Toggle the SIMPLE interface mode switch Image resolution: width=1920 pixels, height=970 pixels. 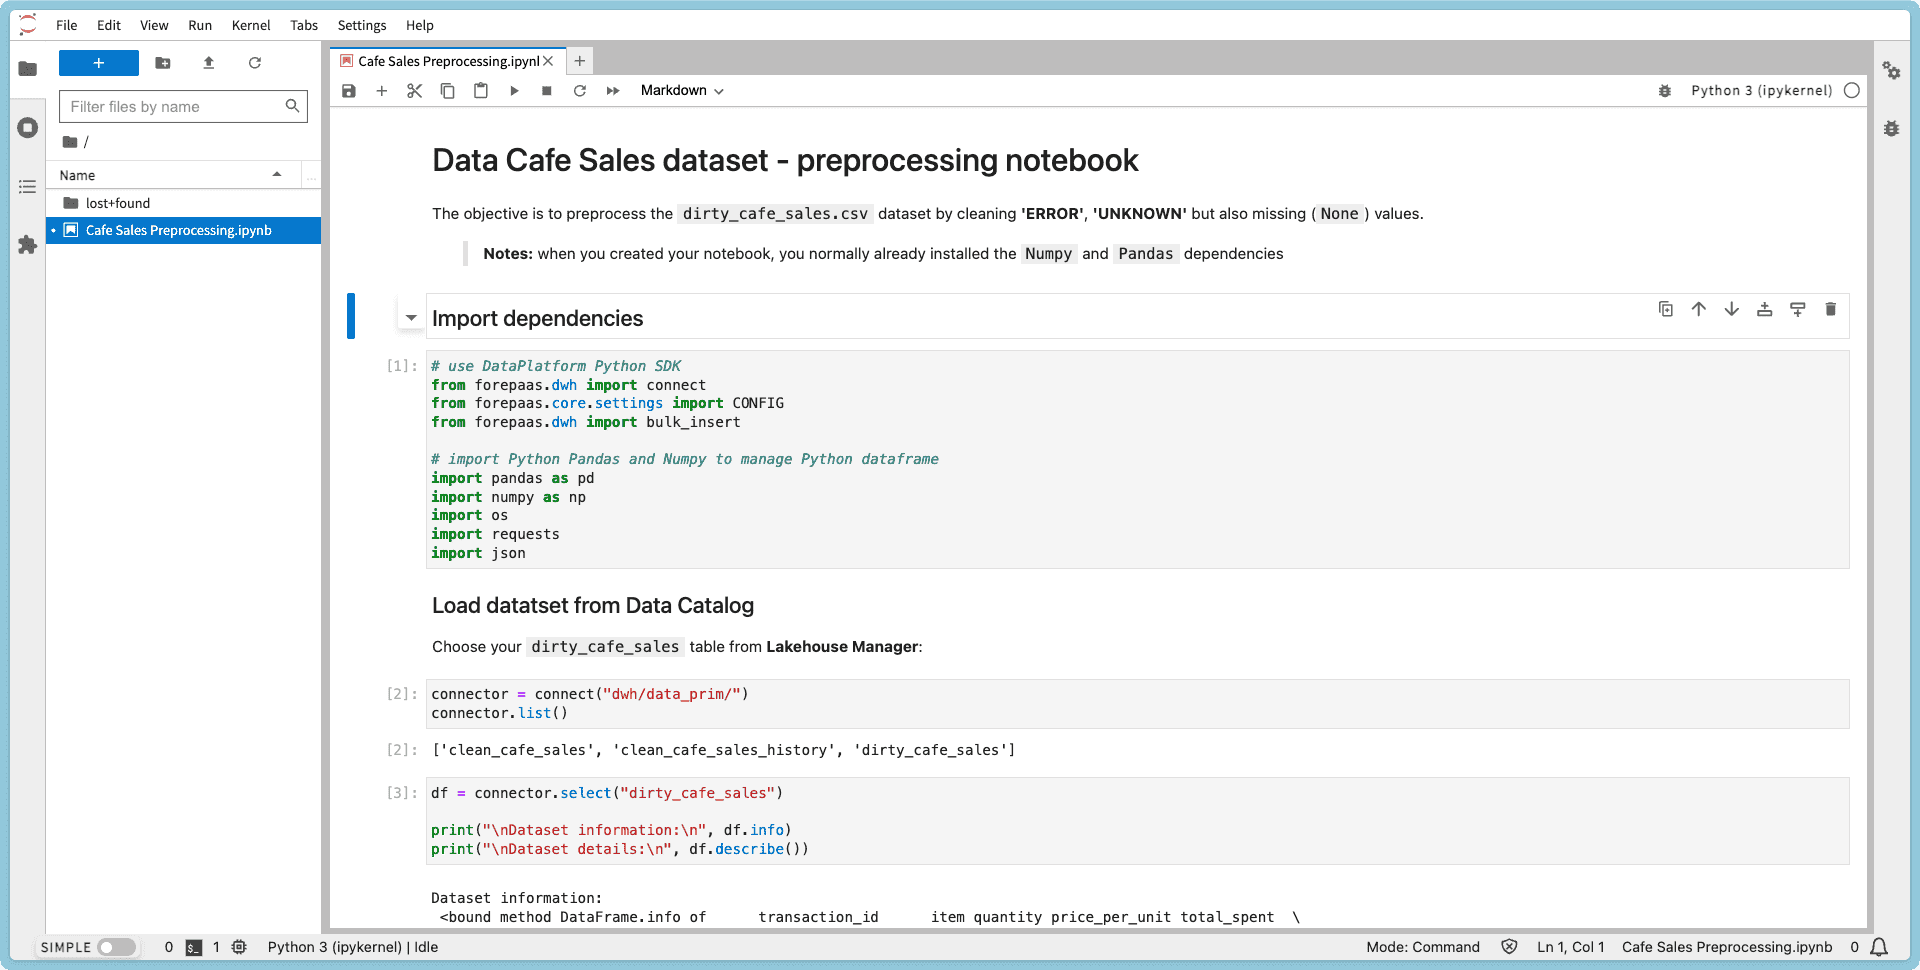click(117, 947)
